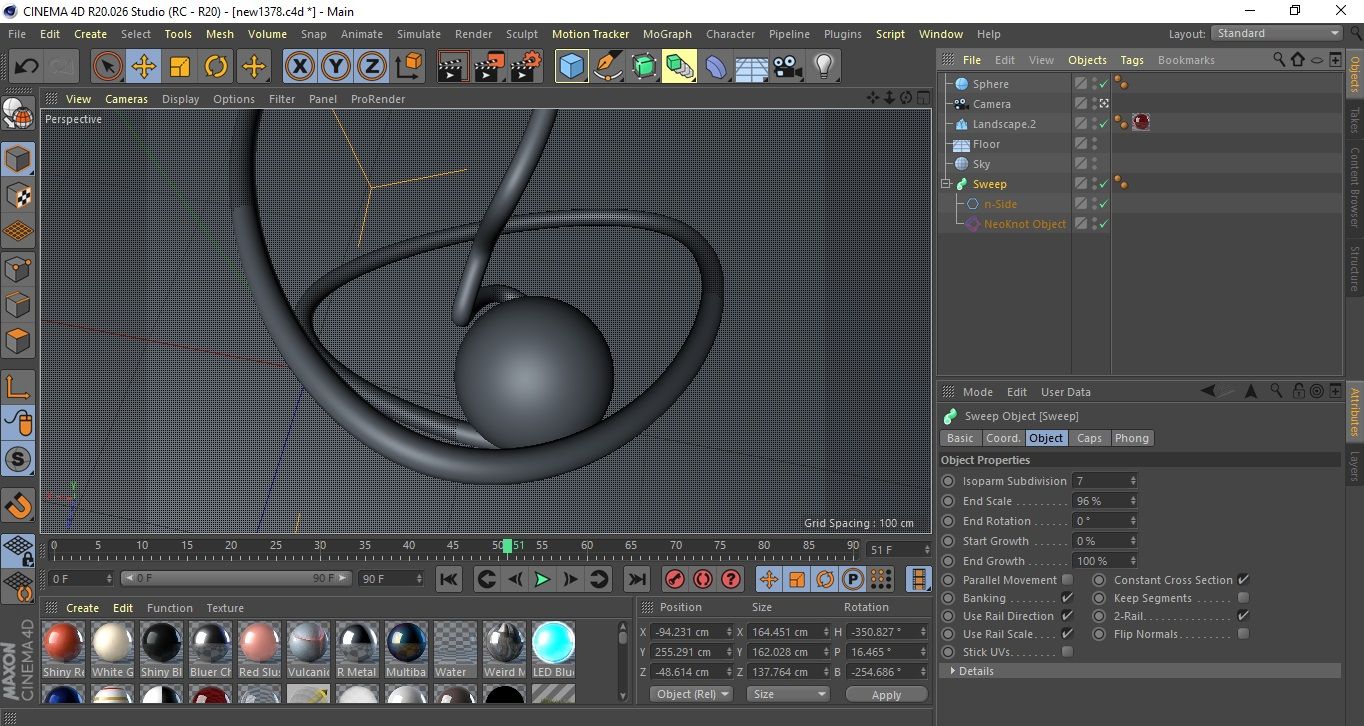This screenshot has width=1364, height=726.
Task: Open the Object (Rel) coordinate dropdown
Action: tap(690, 694)
